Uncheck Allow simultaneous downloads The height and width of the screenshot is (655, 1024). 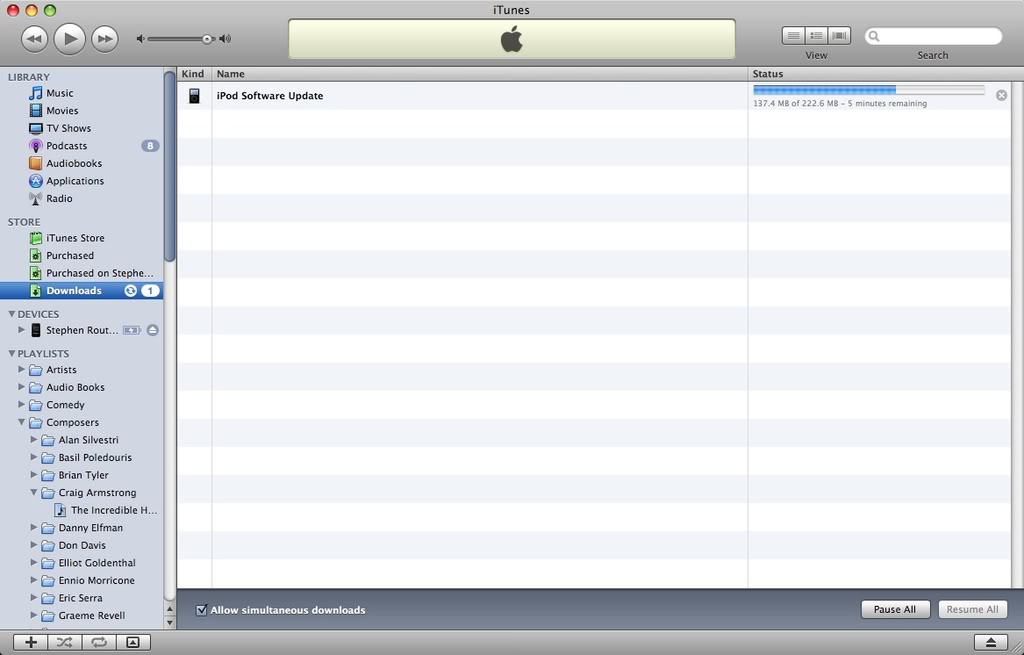tap(202, 610)
